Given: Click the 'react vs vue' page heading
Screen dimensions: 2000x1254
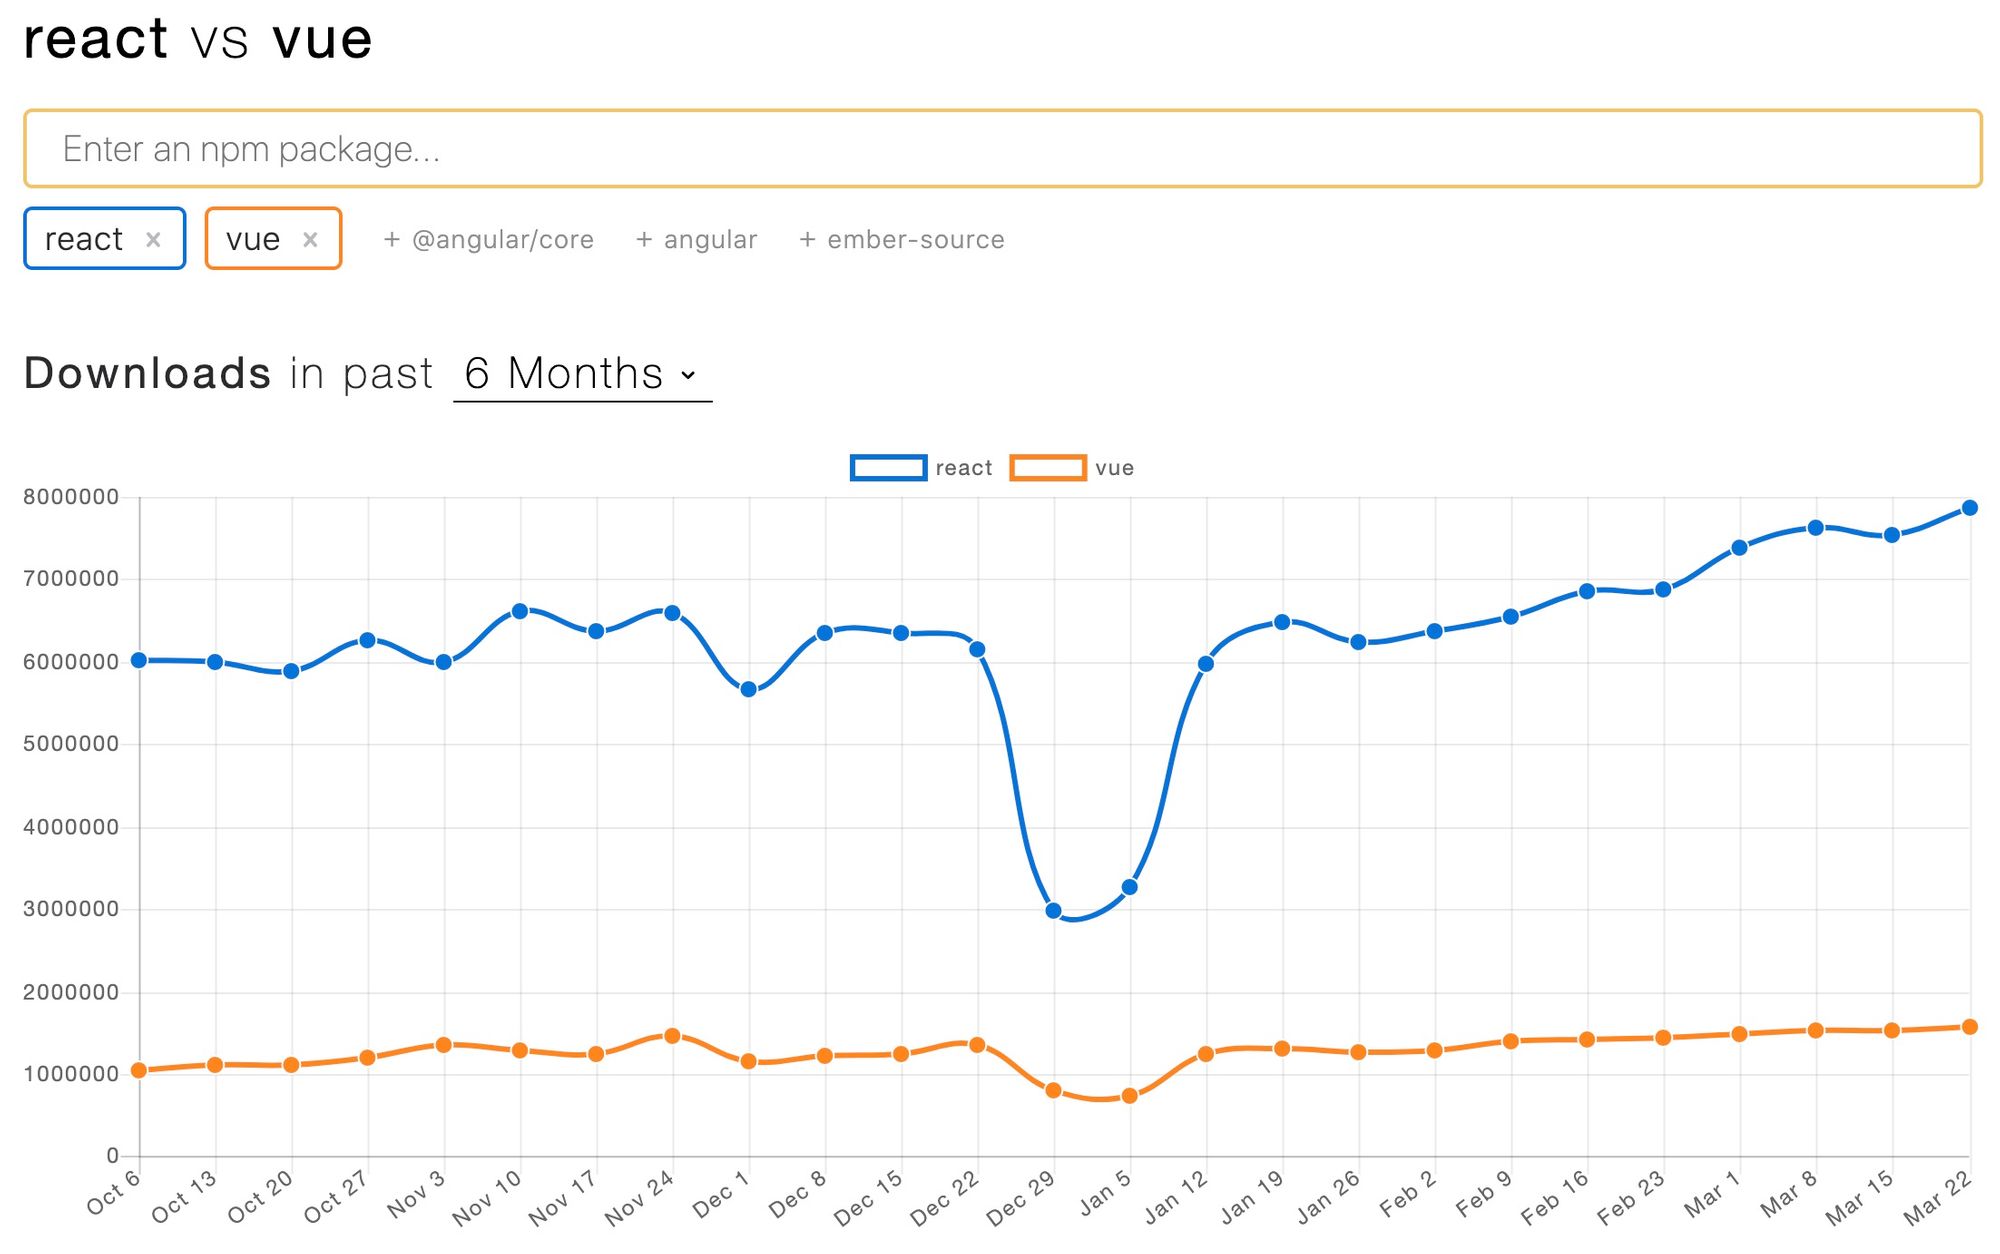Looking at the screenshot, I should tap(197, 40).
